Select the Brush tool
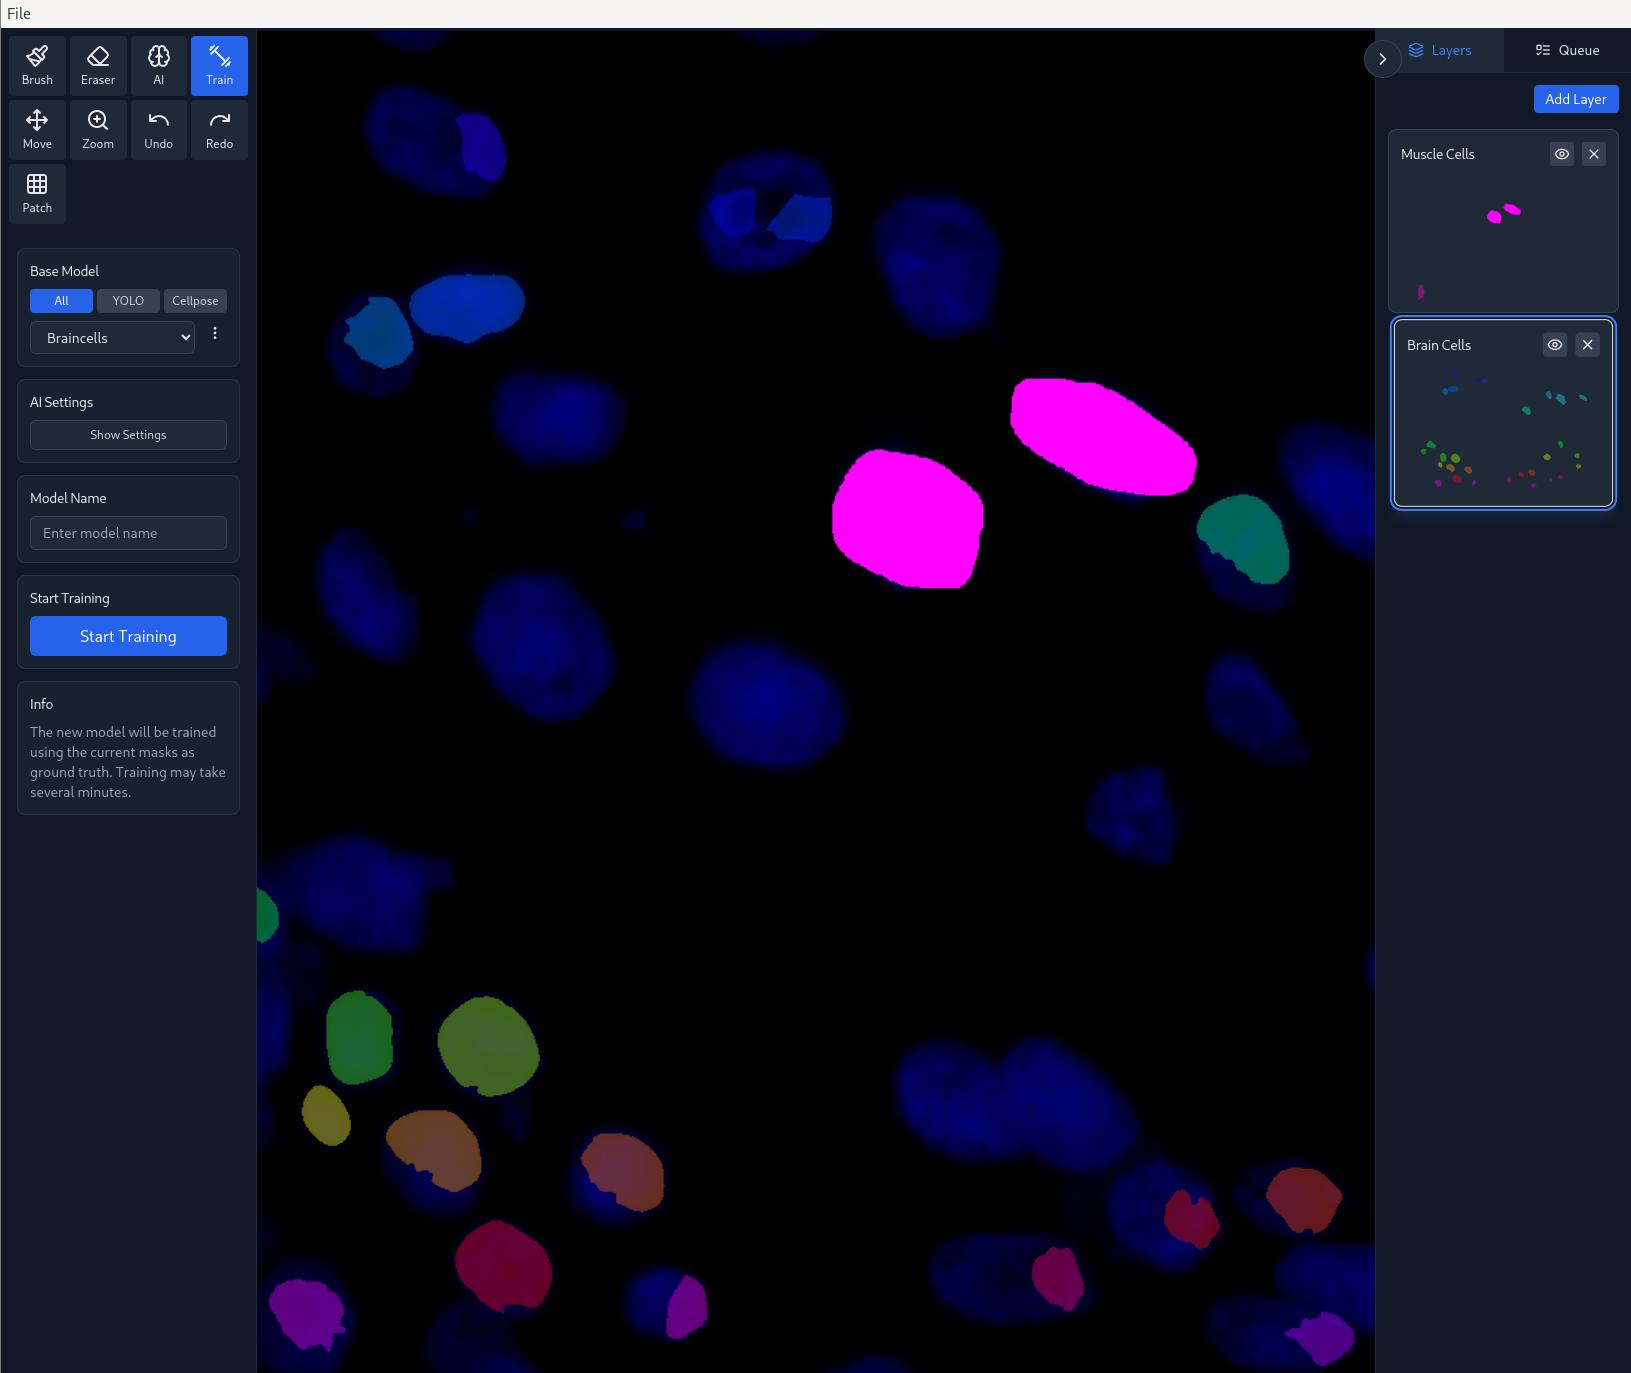 pyautogui.click(x=37, y=64)
